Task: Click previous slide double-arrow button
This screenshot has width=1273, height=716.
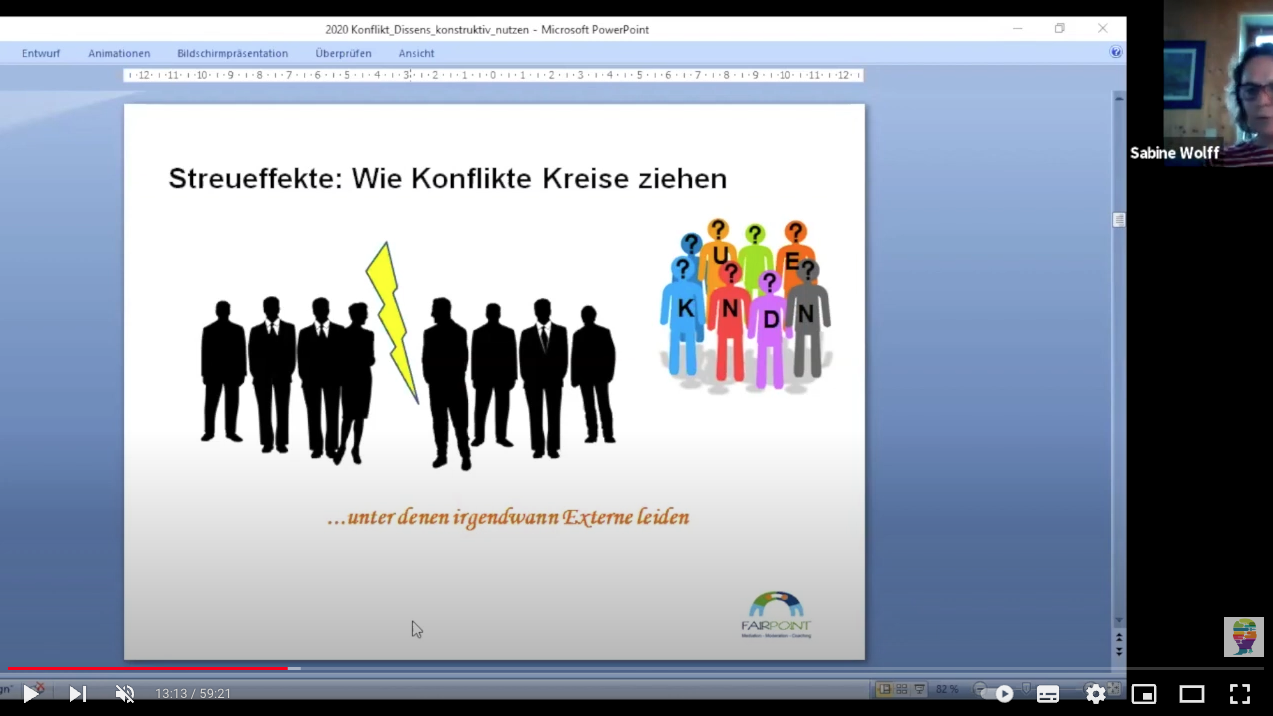Action: click(x=1119, y=637)
